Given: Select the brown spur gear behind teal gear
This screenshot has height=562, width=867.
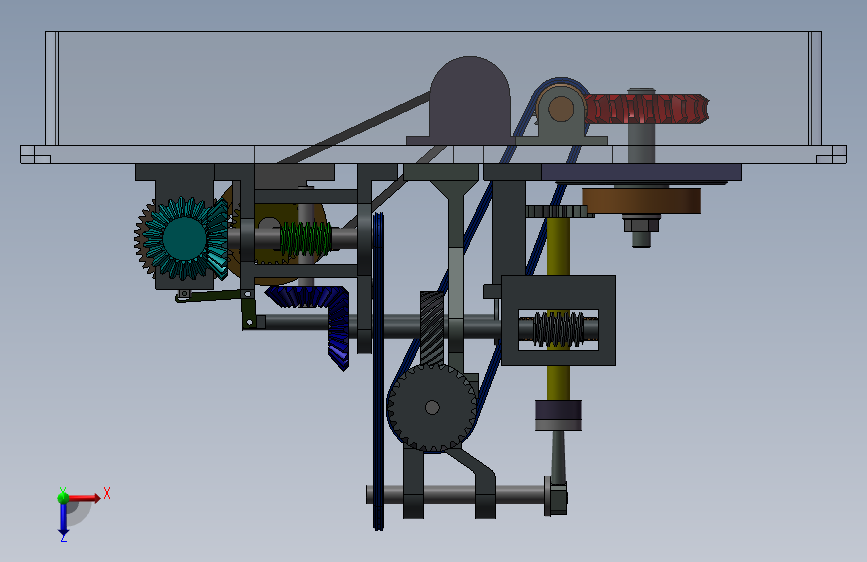Looking at the screenshot, I should point(145,239).
